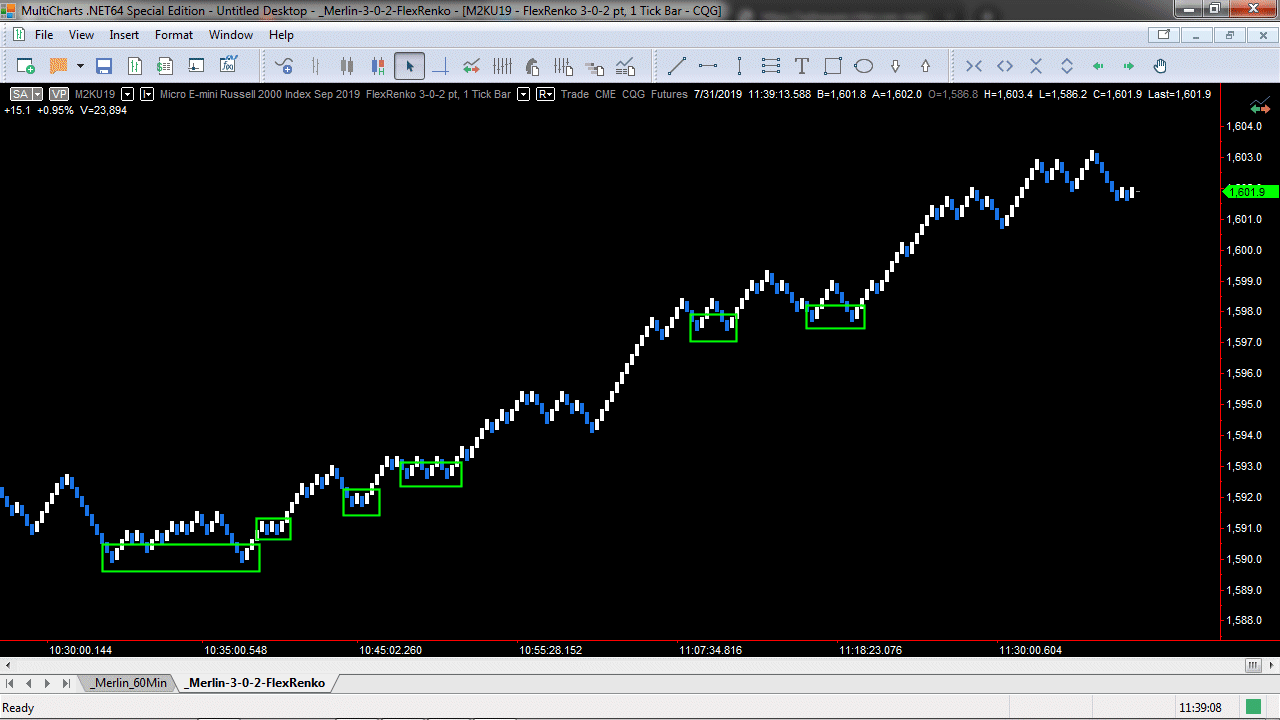
Task: Select the blue crosshair tool
Action: pyautogui.click(x=440, y=66)
